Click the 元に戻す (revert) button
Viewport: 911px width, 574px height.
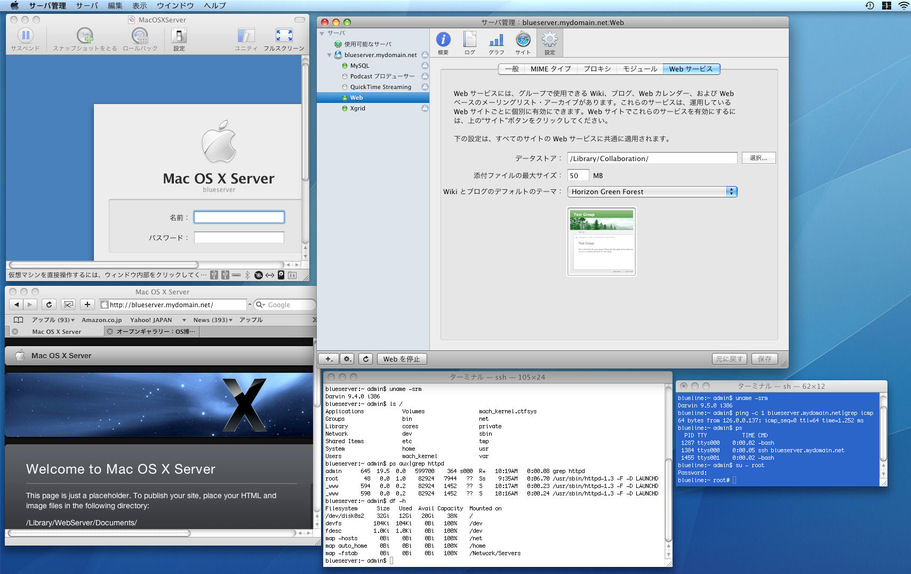(730, 359)
